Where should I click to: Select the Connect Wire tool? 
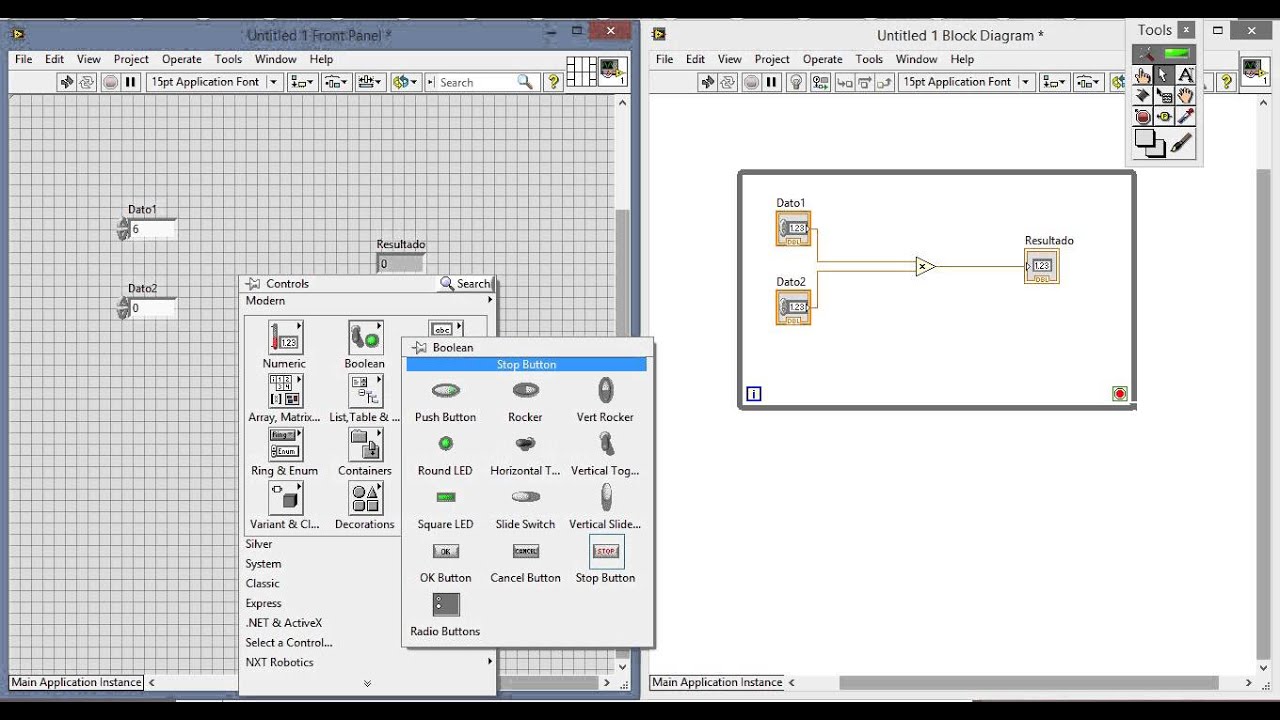click(x=1143, y=96)
